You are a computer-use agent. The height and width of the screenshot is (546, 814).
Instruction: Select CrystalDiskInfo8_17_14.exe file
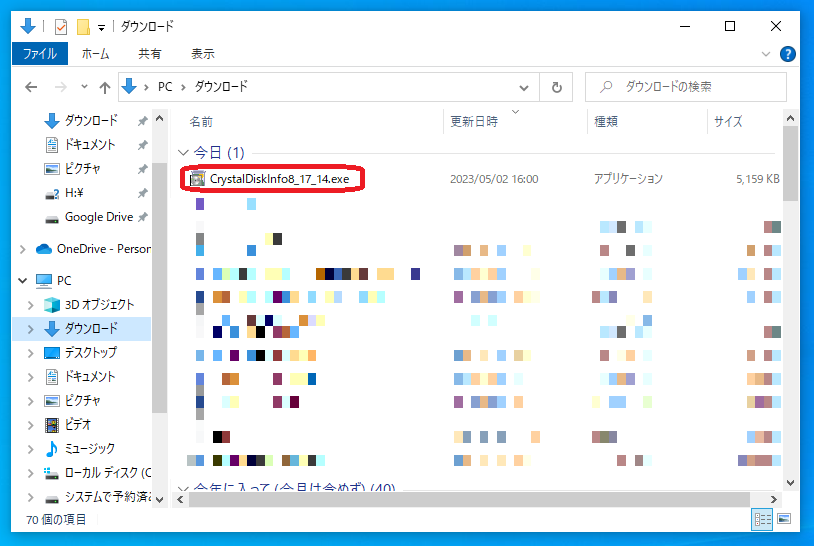279,179
